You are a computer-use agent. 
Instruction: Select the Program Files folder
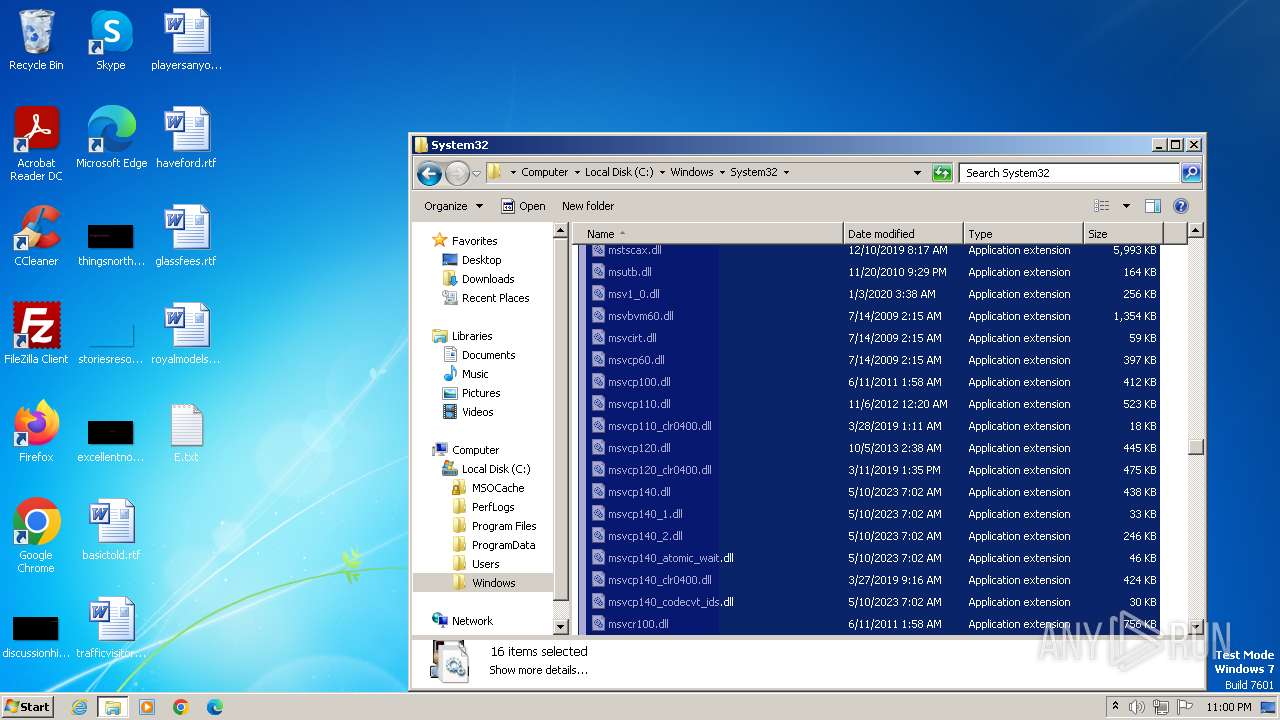[x=504, y=526]
